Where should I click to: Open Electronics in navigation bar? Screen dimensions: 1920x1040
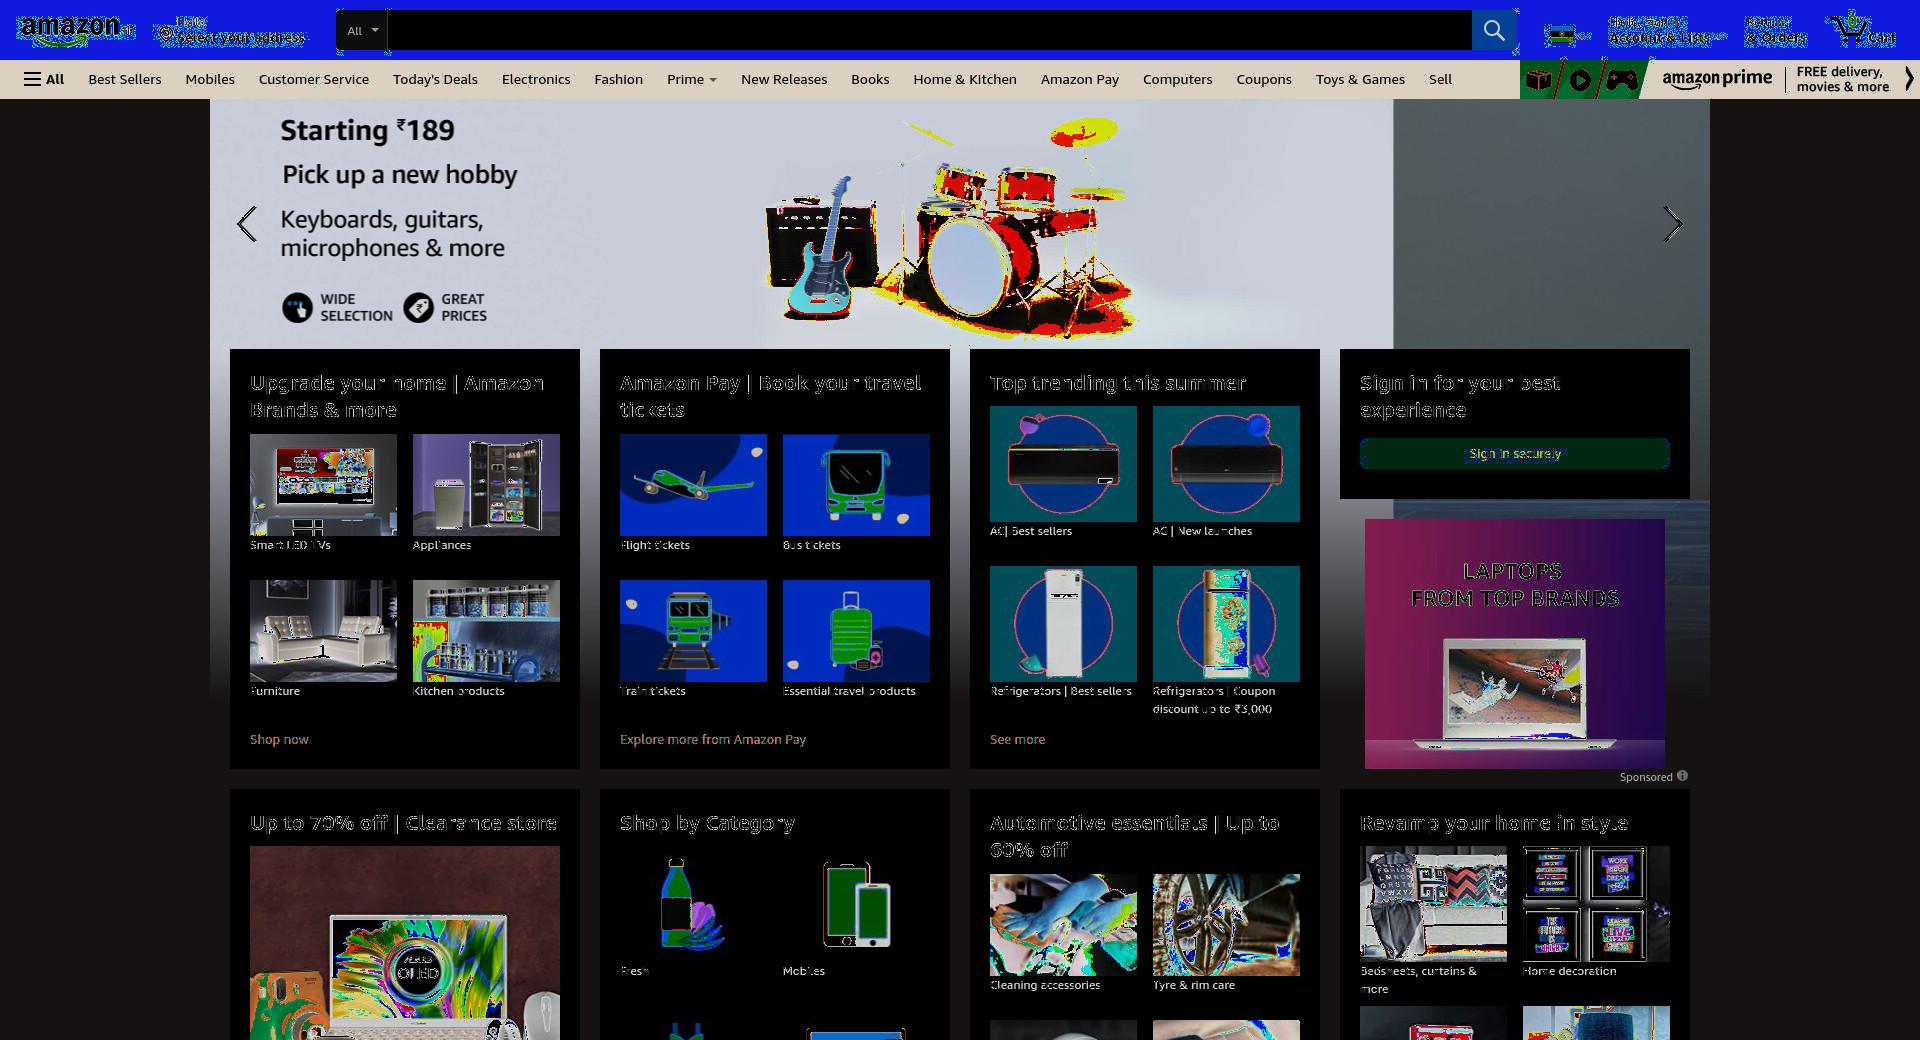[536, 79]
